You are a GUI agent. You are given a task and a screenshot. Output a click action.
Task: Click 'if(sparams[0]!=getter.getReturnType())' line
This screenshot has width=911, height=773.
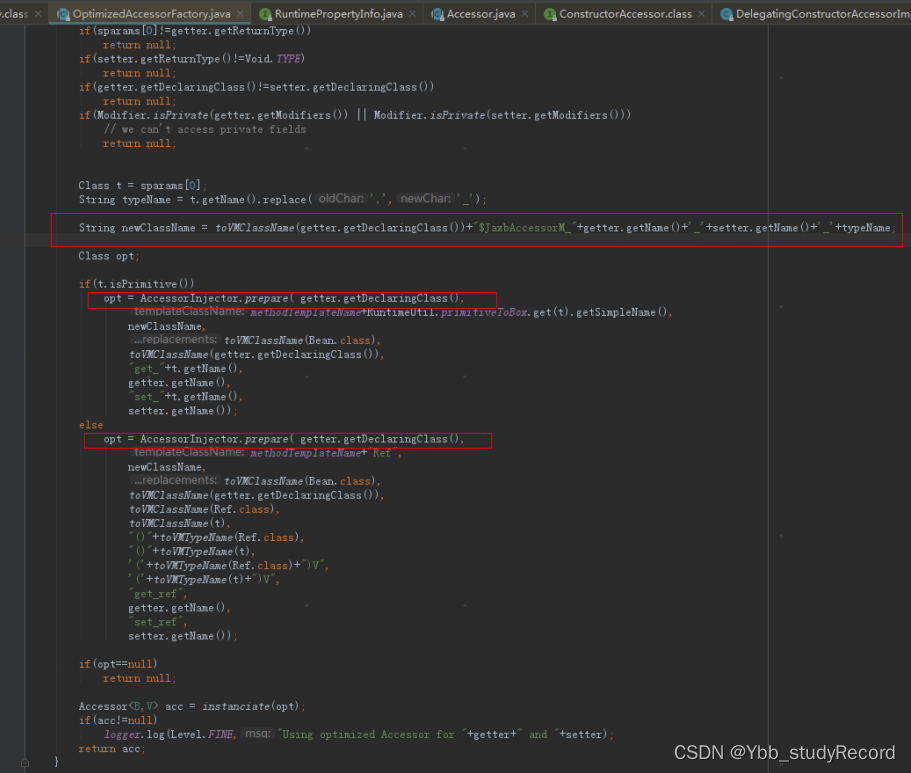point(195,30)
